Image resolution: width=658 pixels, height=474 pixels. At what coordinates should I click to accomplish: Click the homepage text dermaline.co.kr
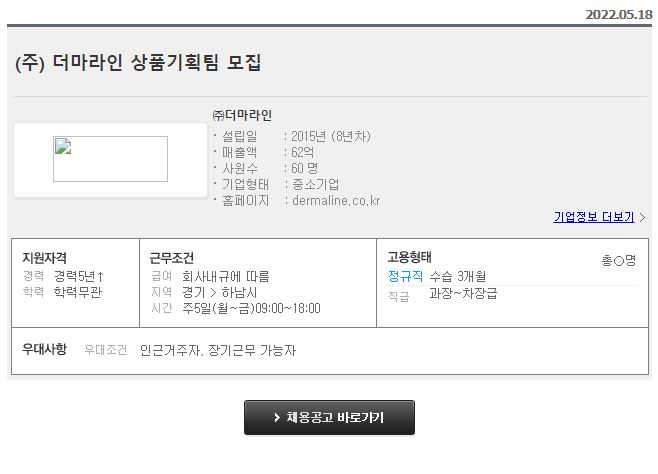click(x=336, y=201)
